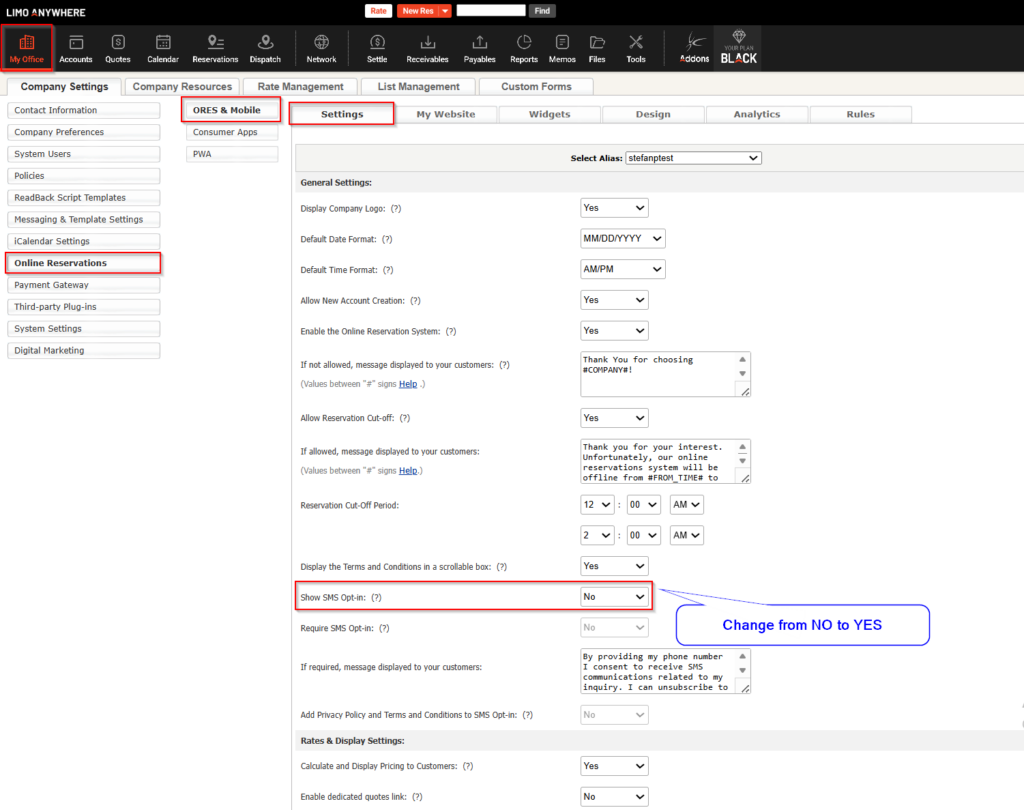The image size is (1024, 810).
Task: Open the Tools icon
Action: 636,48
